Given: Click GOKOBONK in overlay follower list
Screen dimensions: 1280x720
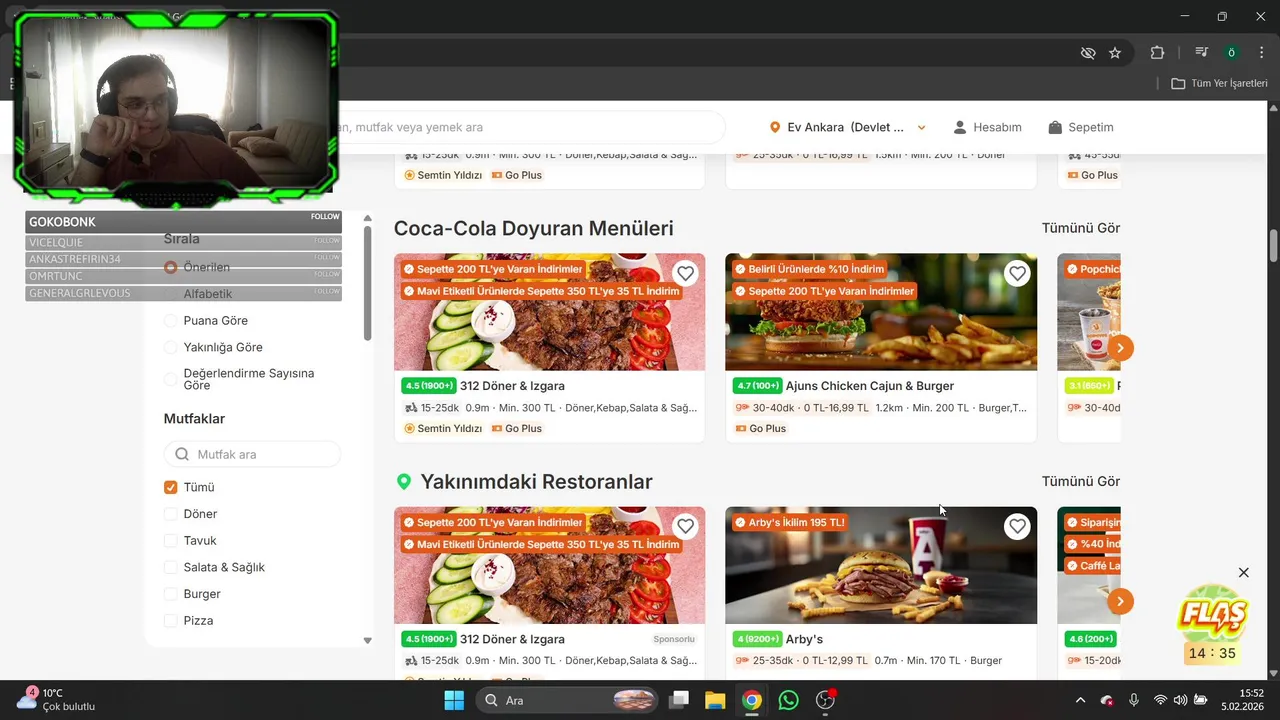Looking at the screenshot, I should click(62, 222).
